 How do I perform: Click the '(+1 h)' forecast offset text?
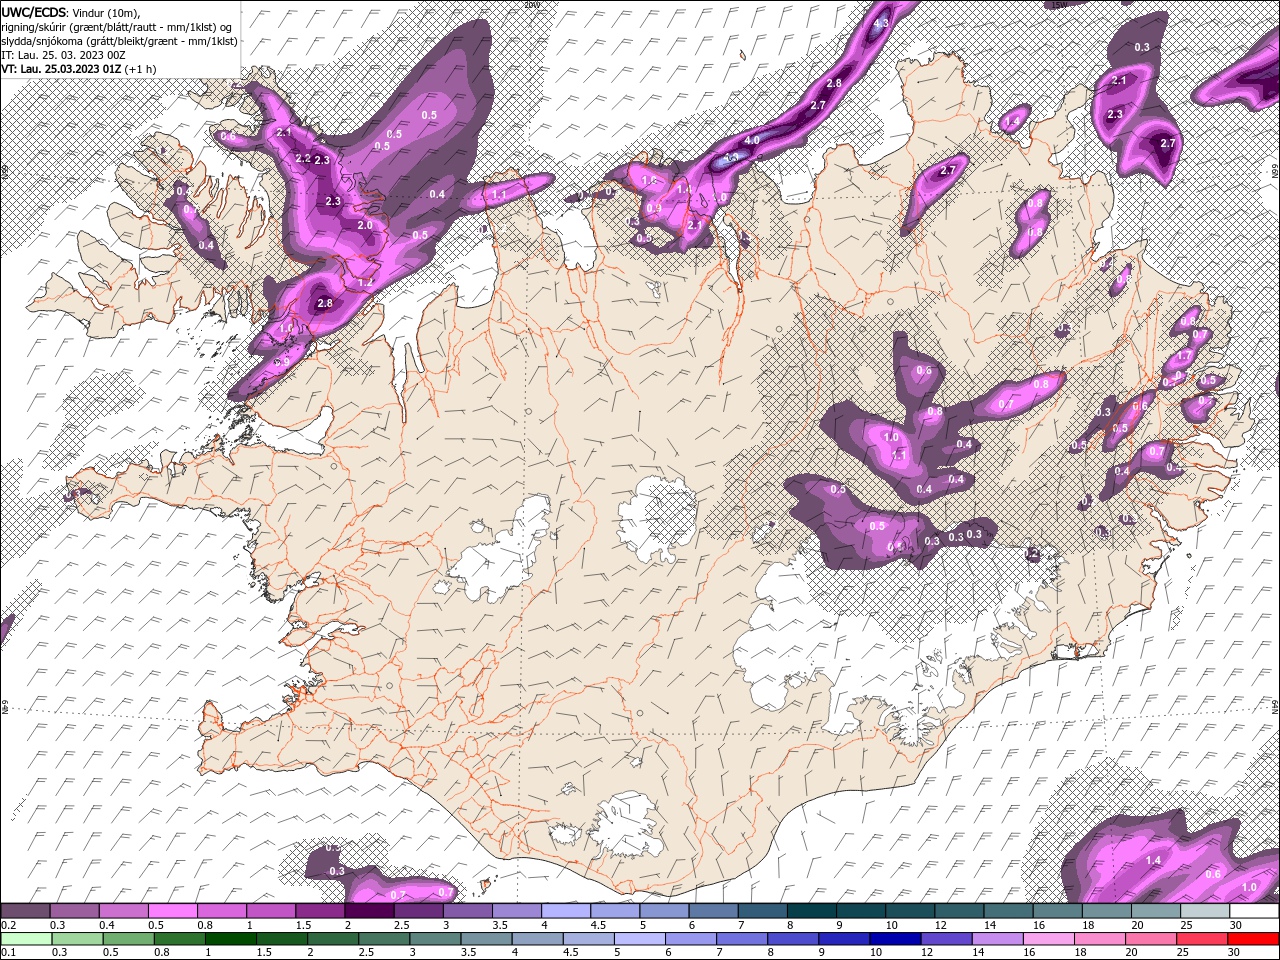coord(141,69)
